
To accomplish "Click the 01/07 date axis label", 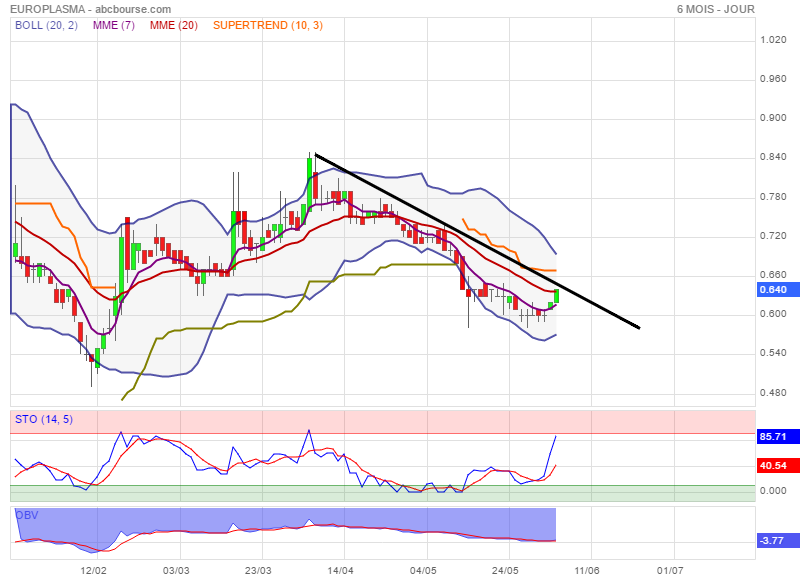I will click(670, 570).
